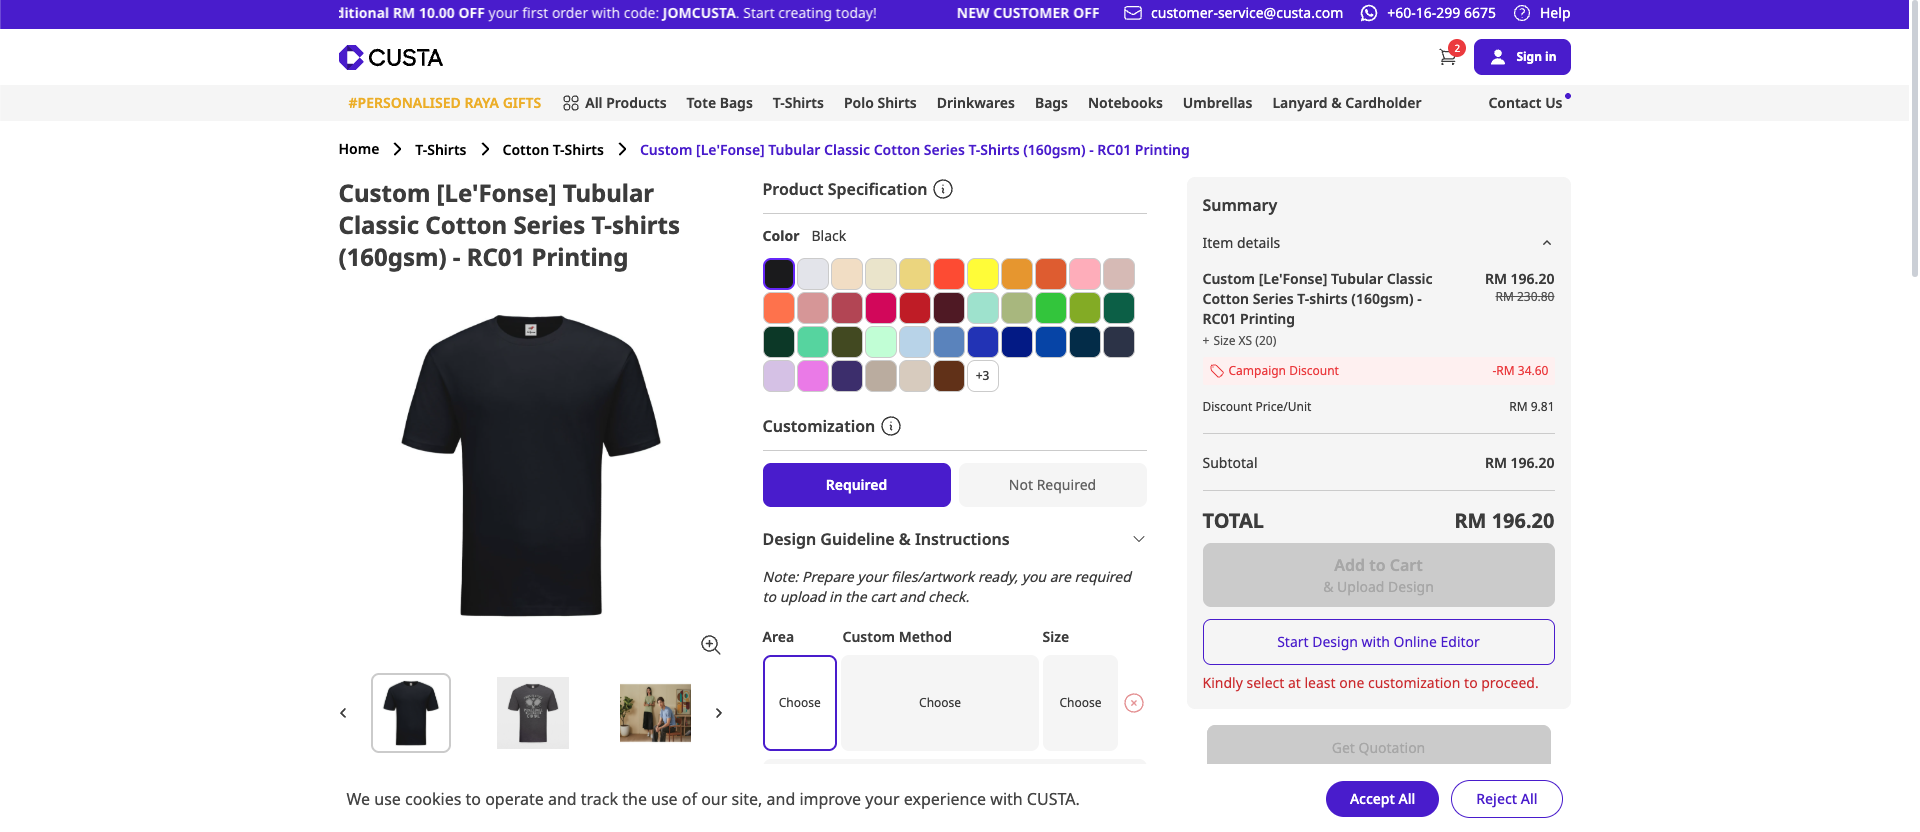
Task: Select Not Required customization option
Action: [1052, 485]
